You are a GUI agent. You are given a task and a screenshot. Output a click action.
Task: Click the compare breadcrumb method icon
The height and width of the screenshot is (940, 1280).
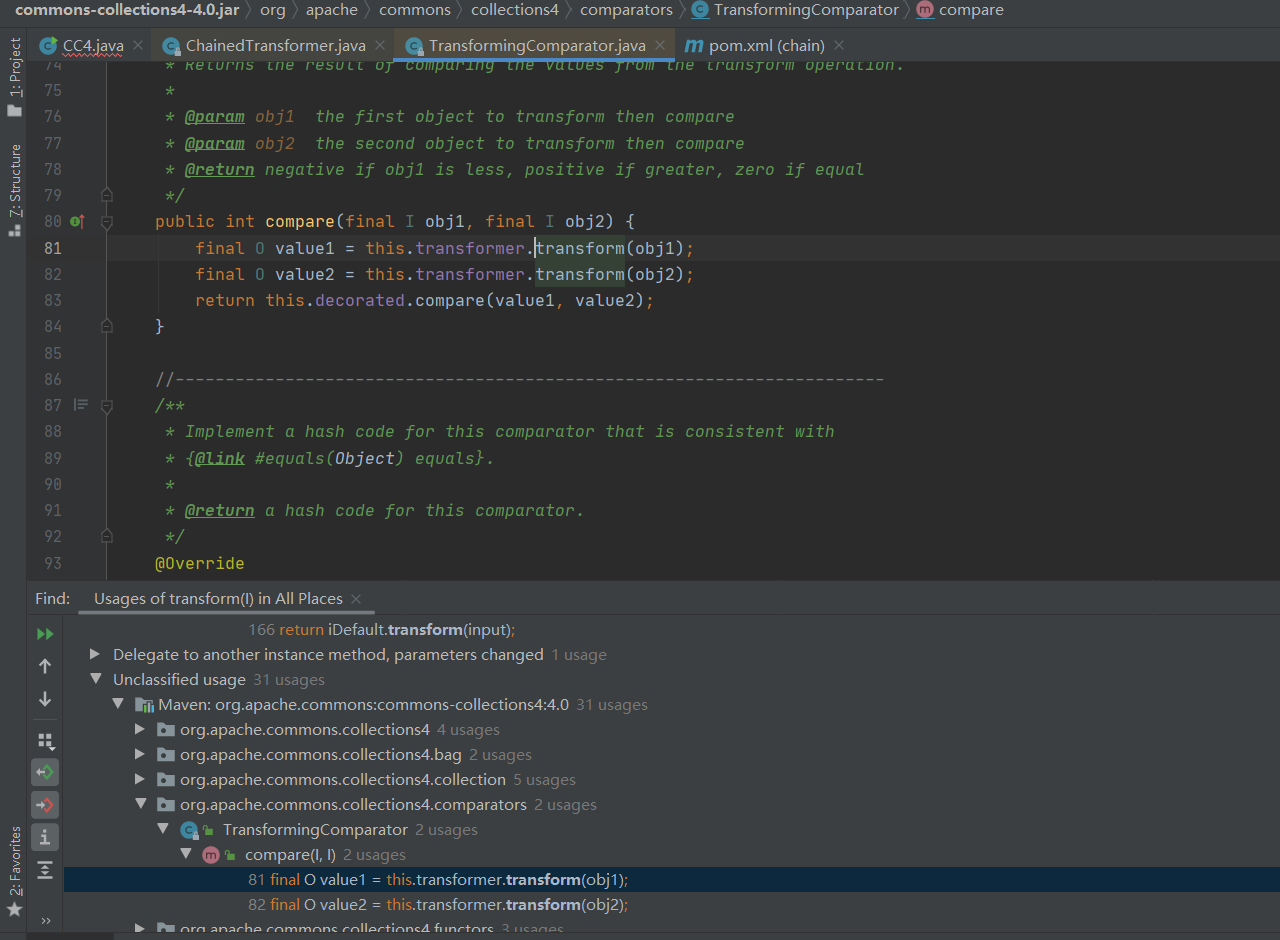point(925,10)
